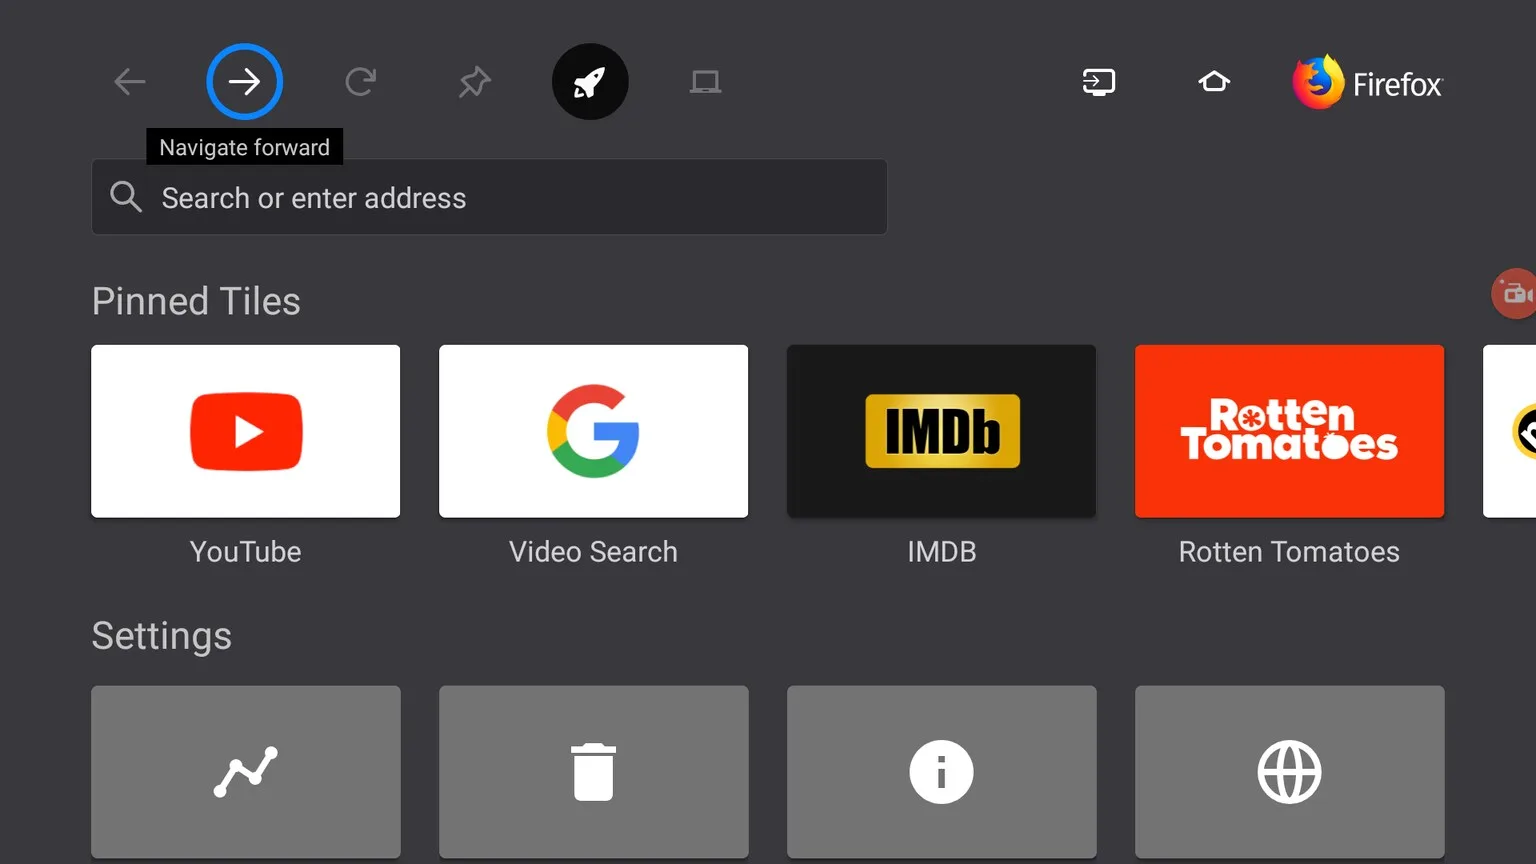
Task: Open the globe privacy notice settings tile
Action: pyautogui.click(x=1290, y=772)
